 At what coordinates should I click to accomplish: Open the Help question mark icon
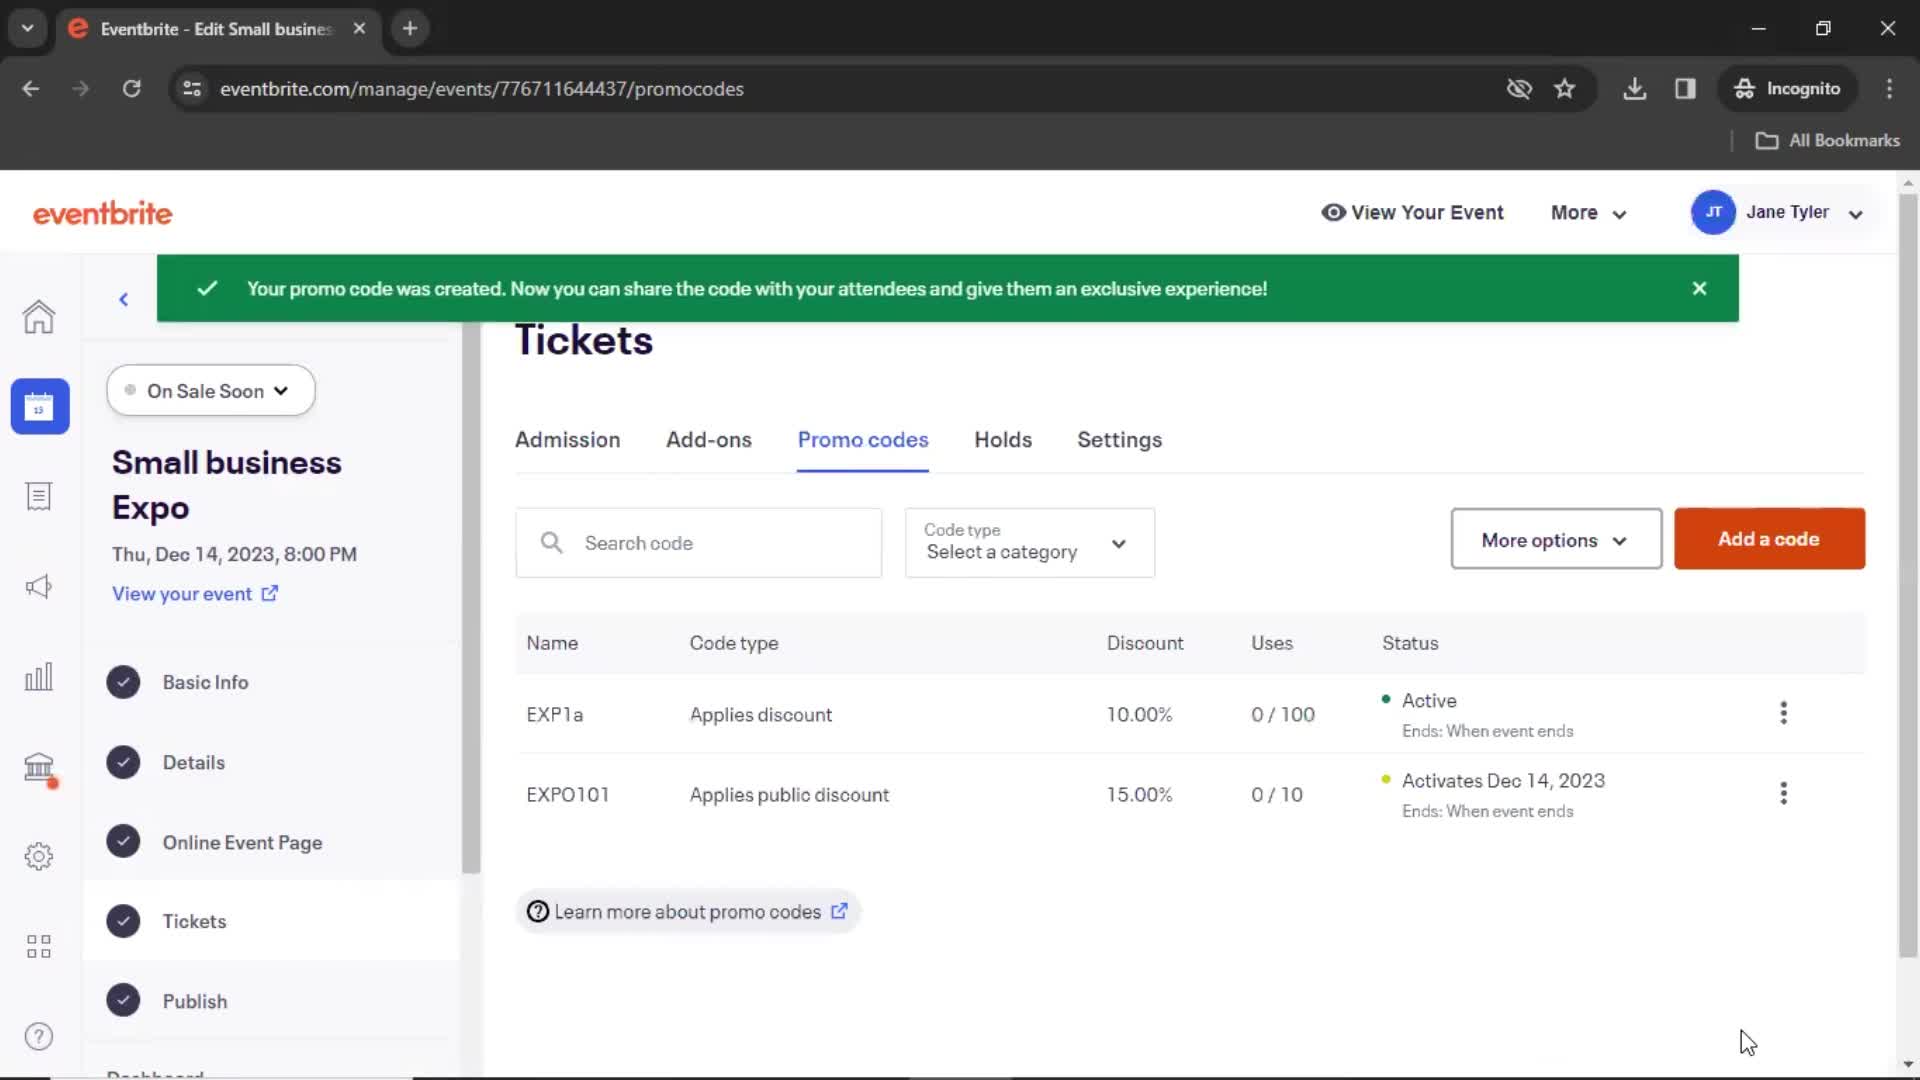[39, 1036]
